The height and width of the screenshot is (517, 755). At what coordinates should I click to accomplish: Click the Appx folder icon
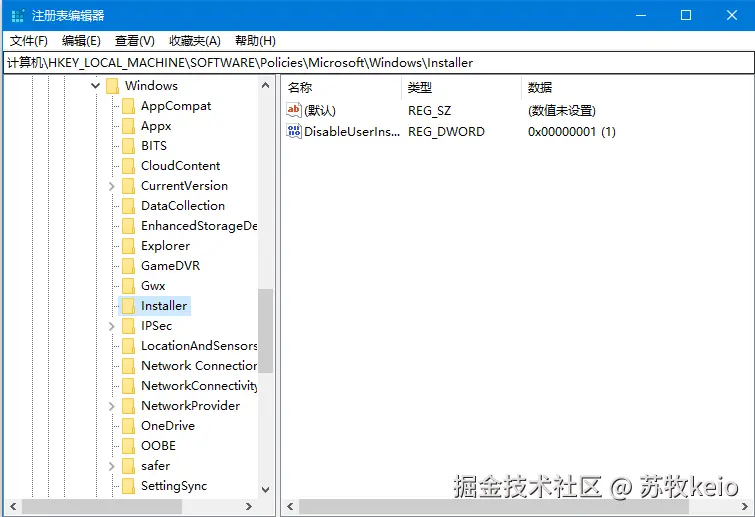[129, 126]
